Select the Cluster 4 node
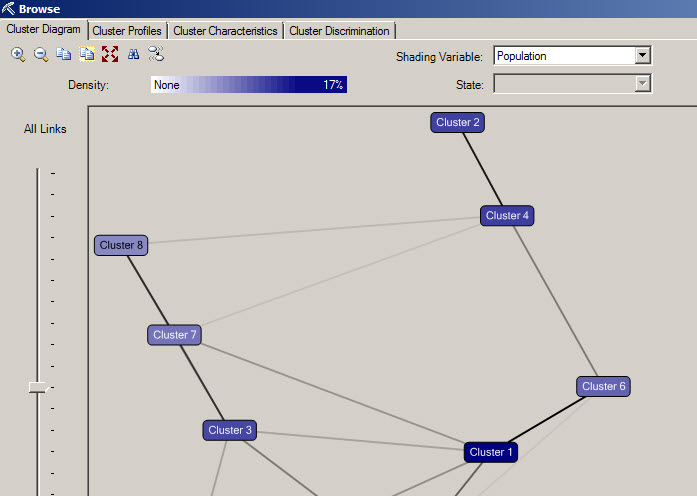 point(507,216)
